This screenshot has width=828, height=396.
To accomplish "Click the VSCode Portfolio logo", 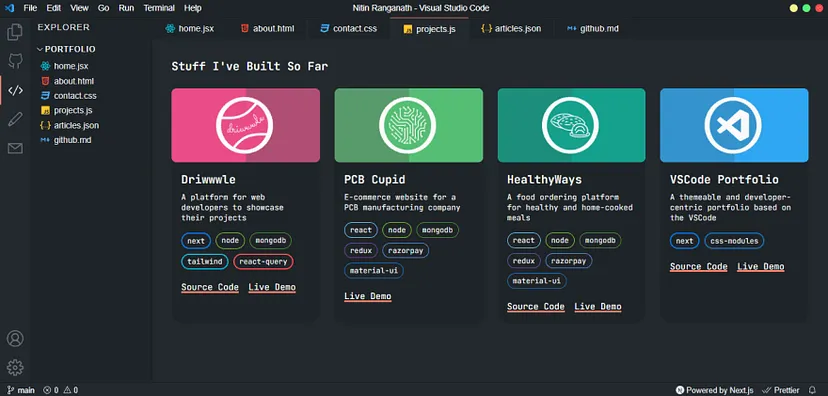I will point(733,125).
